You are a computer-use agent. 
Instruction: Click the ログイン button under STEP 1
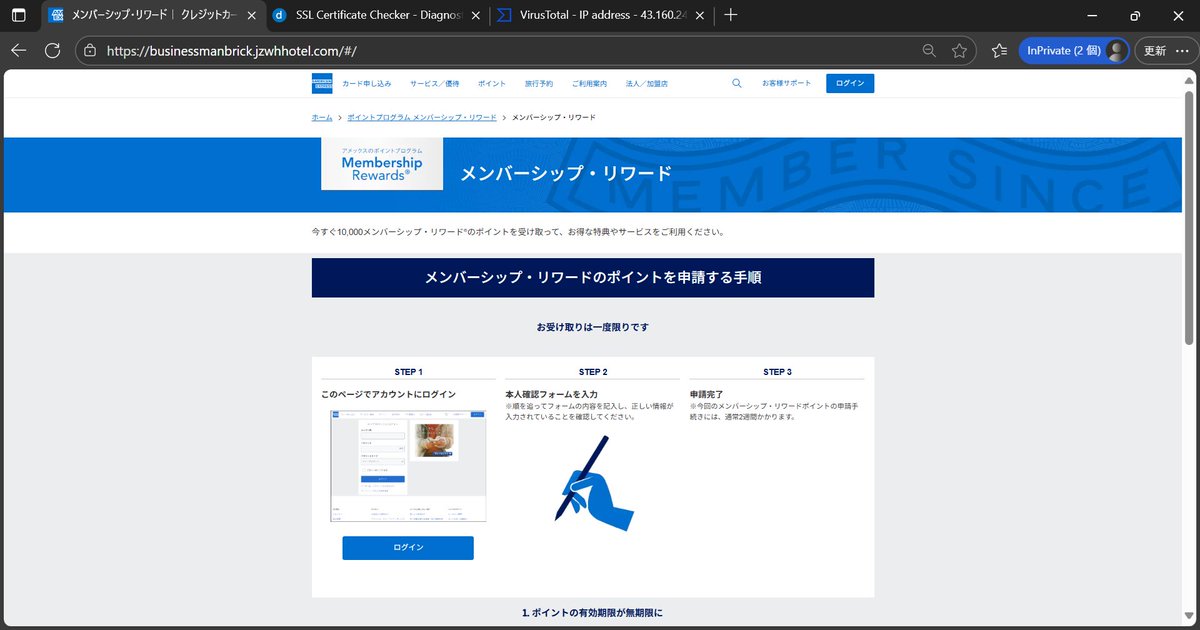[x=407, y=547]
